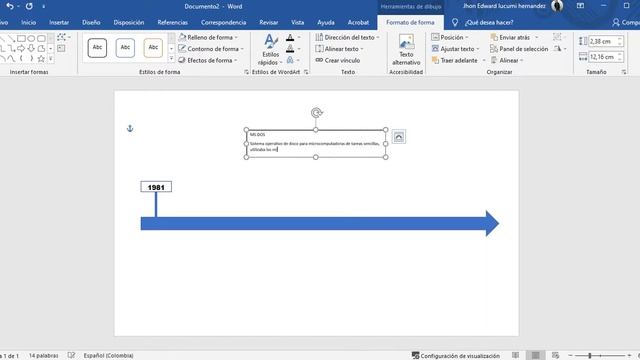640x360 pixels.
Task: Adjust the zoom slider handle
Action: coord(589,356)
